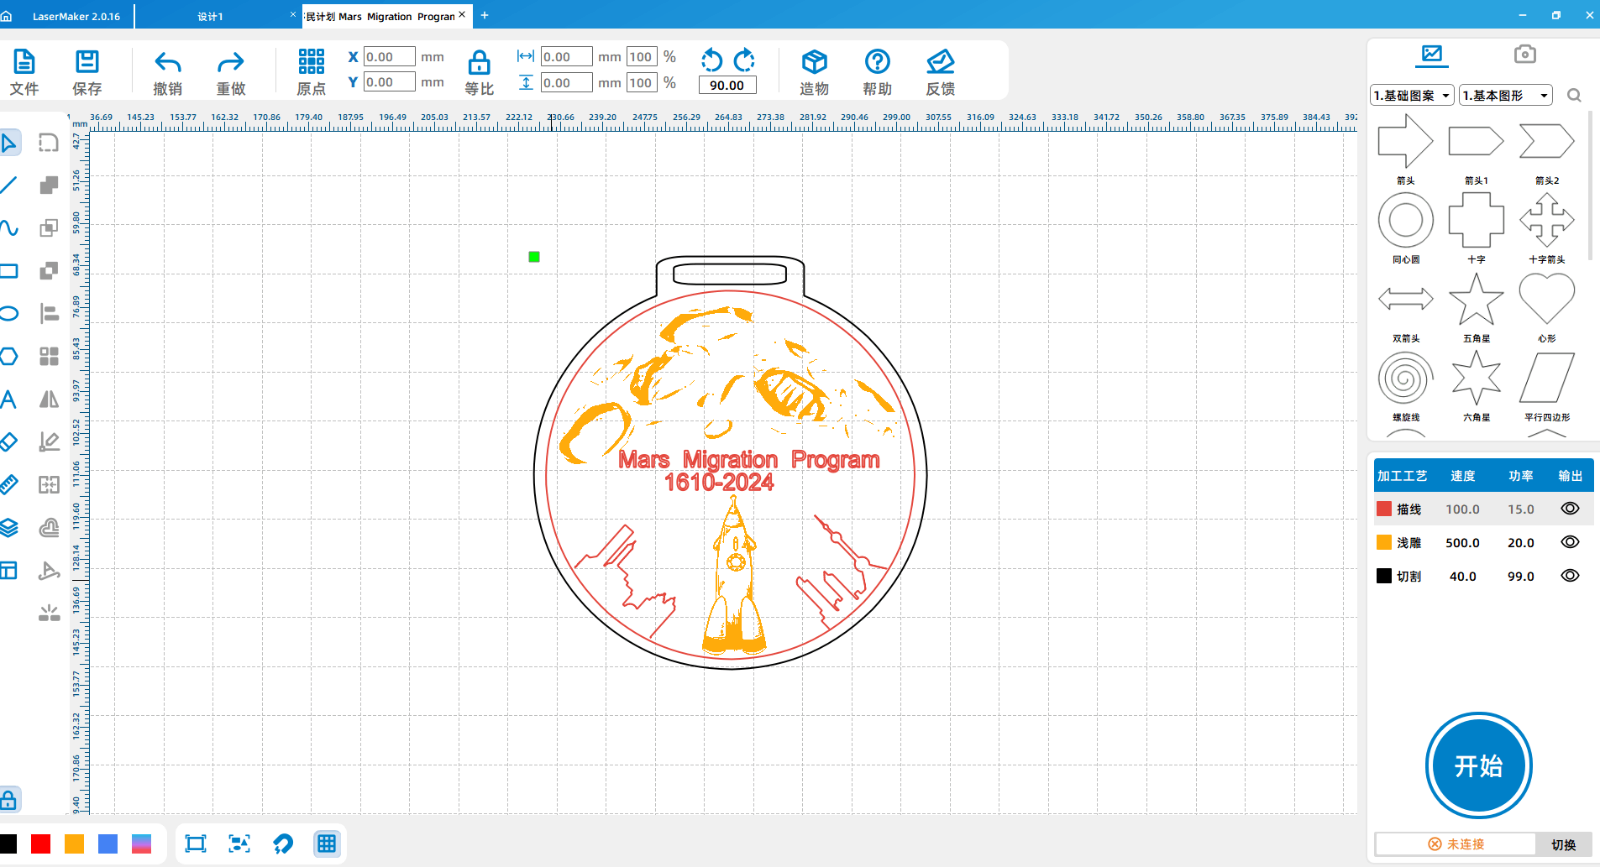
Task: Switch to the 设计1 tab
Action: tap(210, 16)
